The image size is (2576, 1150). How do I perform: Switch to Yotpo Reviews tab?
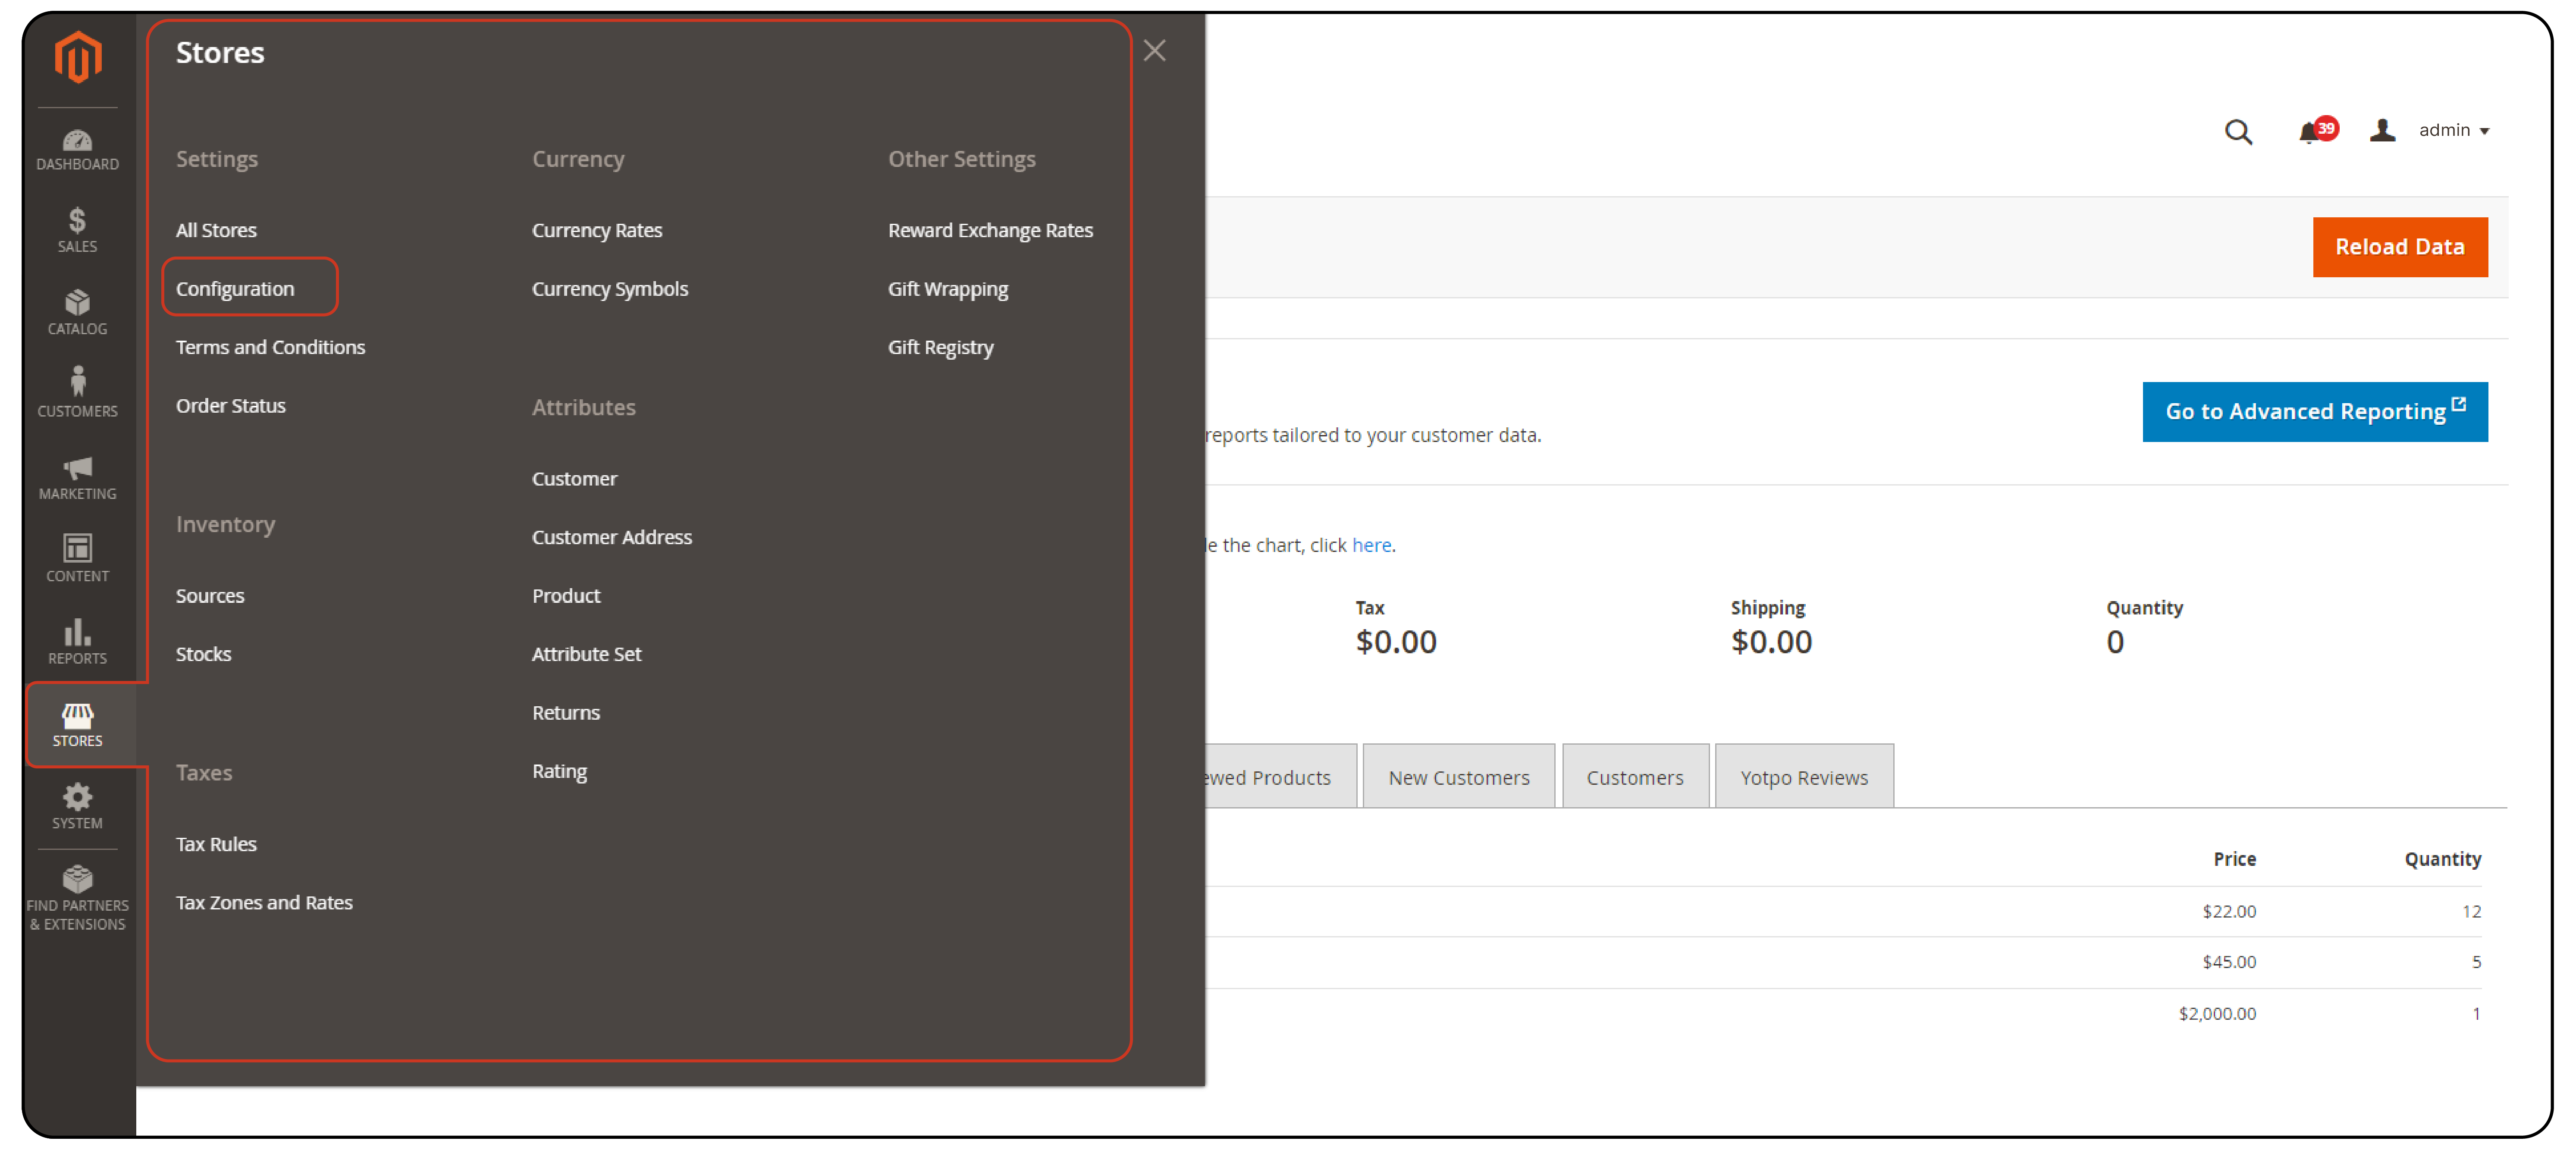coord(1804,777)
